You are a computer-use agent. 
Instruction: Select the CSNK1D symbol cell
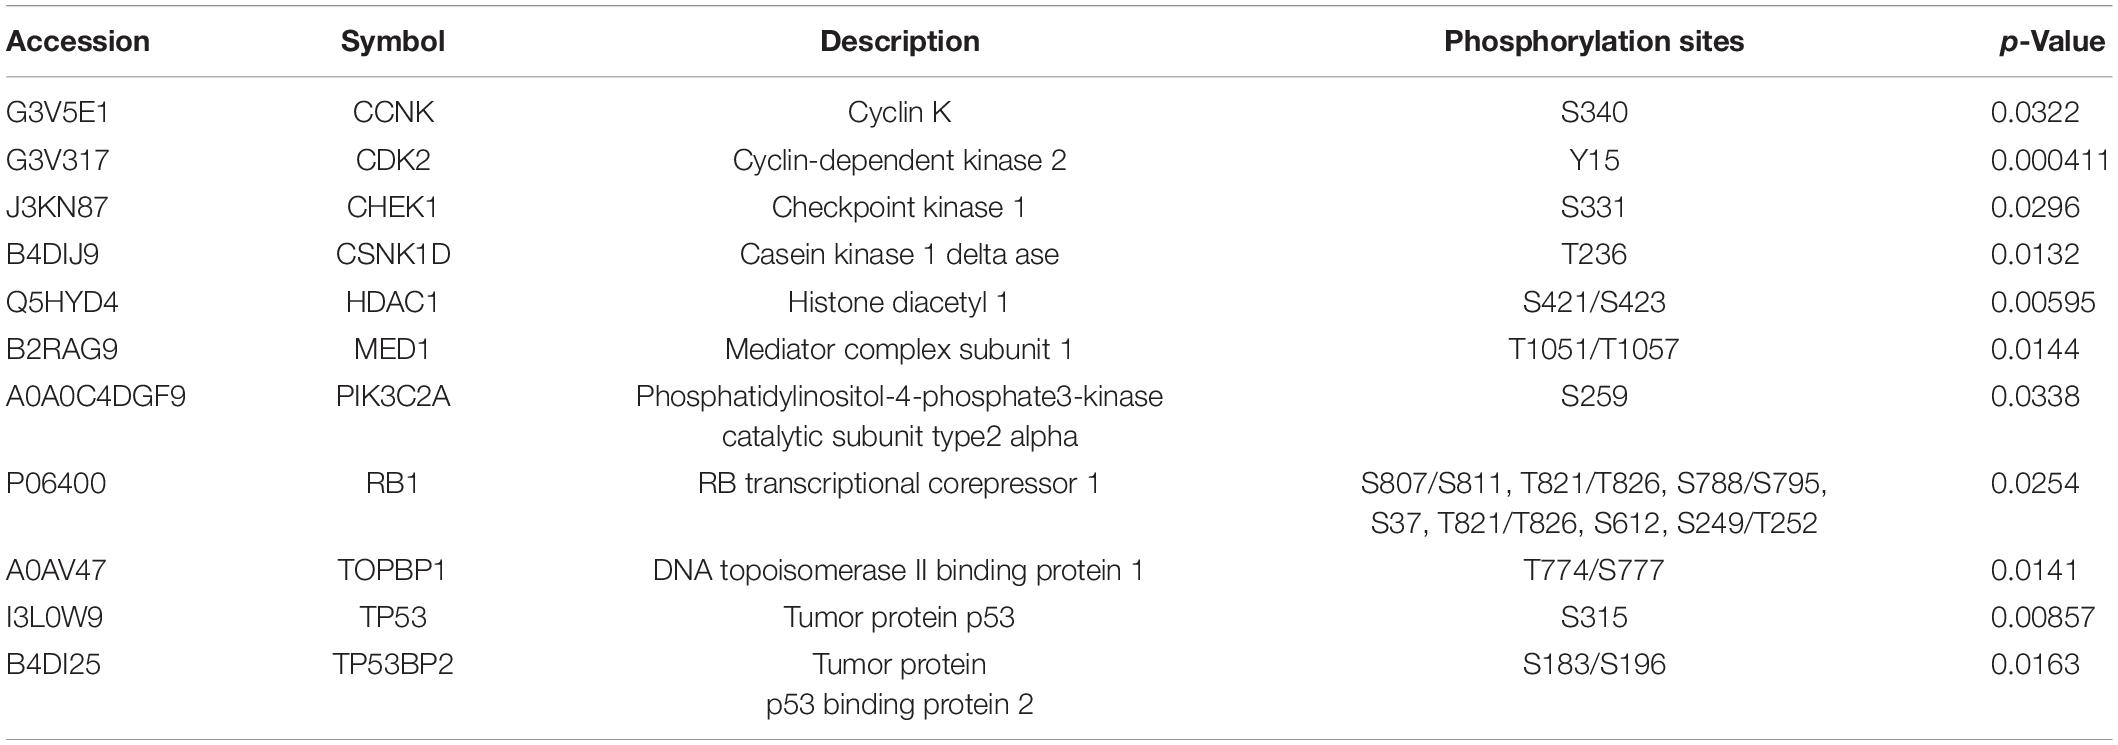pos(393,254)
